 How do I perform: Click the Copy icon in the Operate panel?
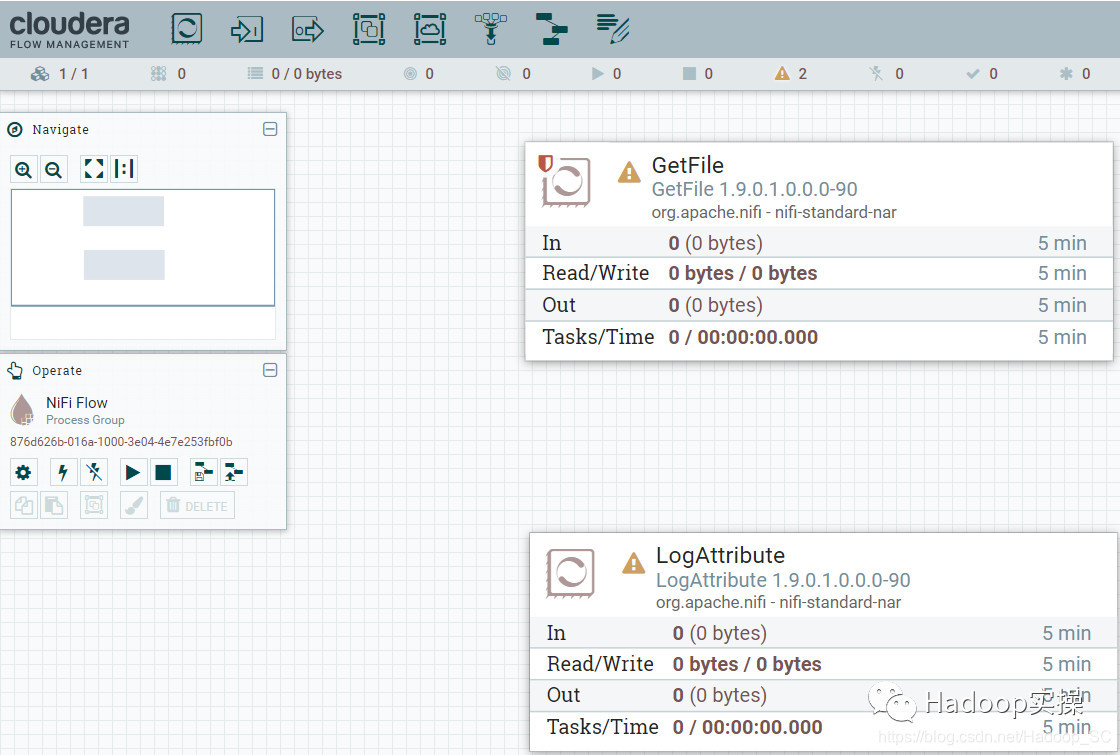tap(24, 506)
